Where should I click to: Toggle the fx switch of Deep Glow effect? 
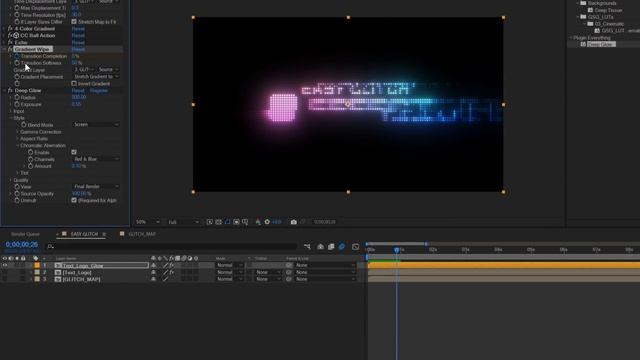(10, 91)
